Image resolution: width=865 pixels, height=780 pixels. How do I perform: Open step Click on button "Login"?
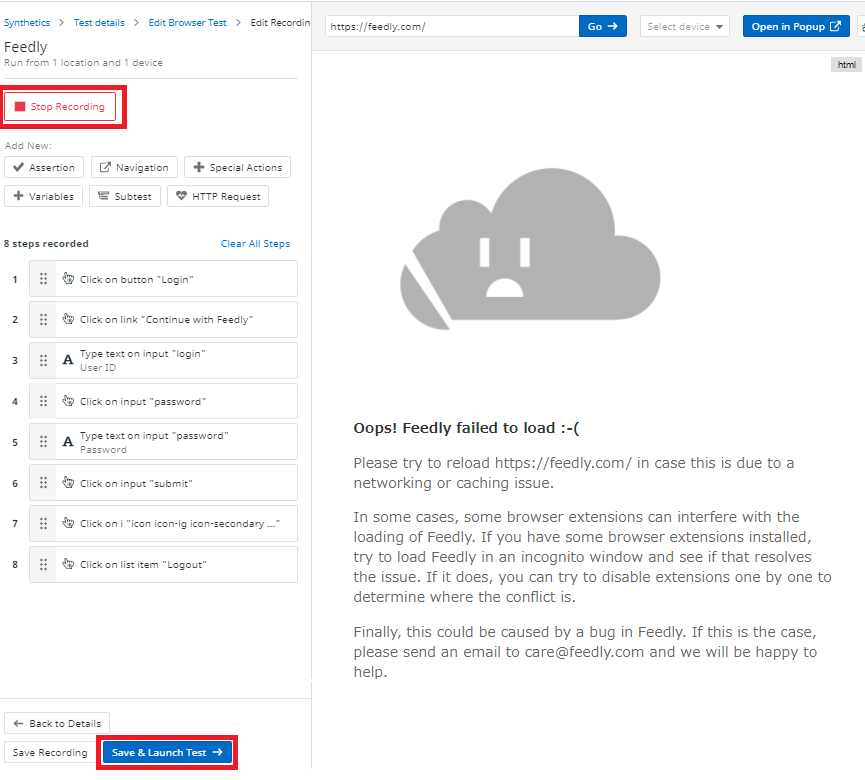click(x=163, y=279)
